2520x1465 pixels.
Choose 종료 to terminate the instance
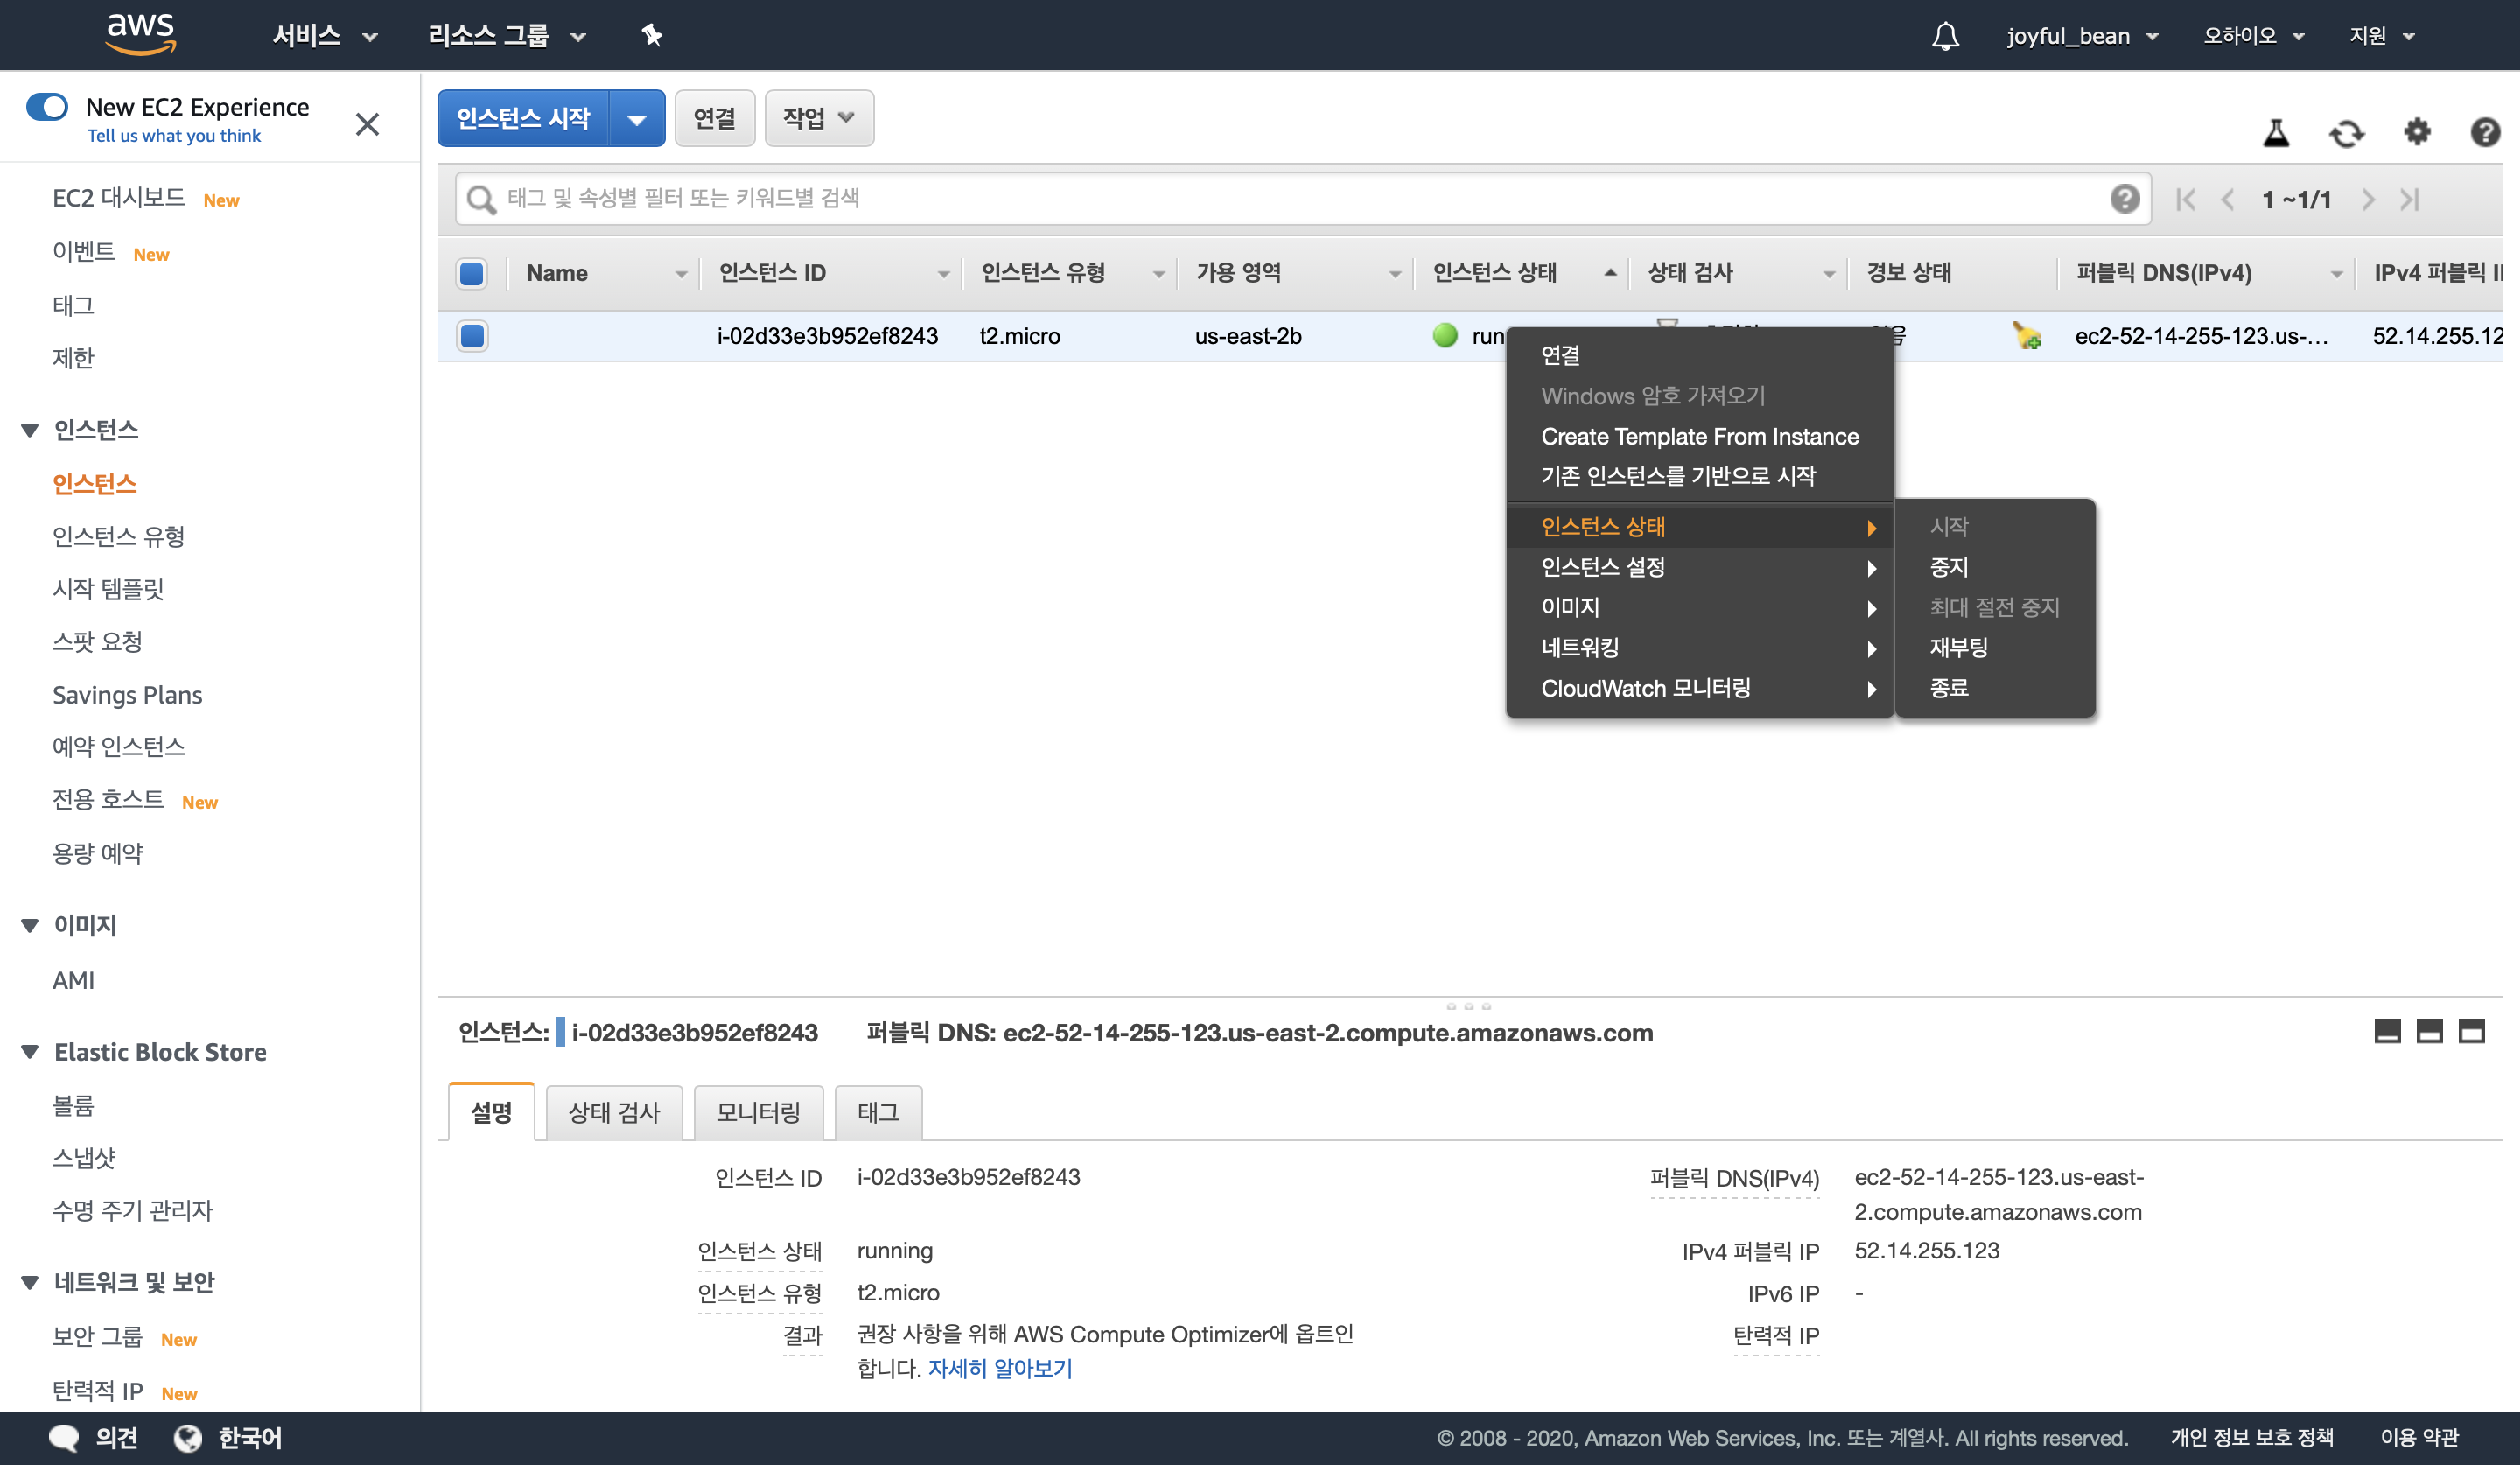click(x=1994, y=688)
